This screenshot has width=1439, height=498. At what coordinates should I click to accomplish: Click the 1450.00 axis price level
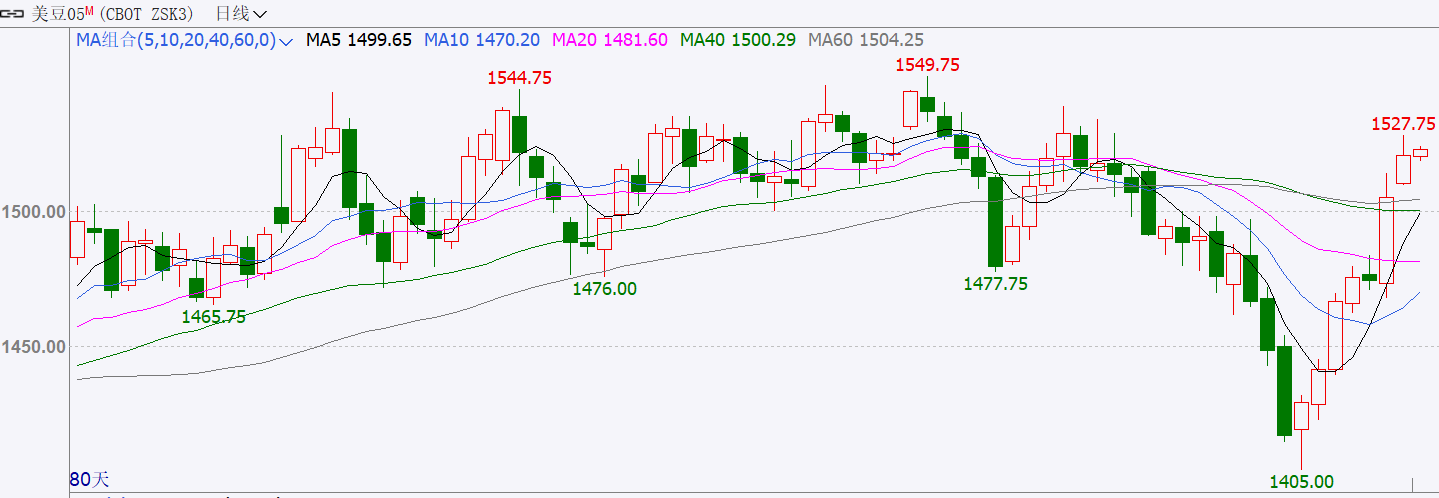tap(34, 347)
